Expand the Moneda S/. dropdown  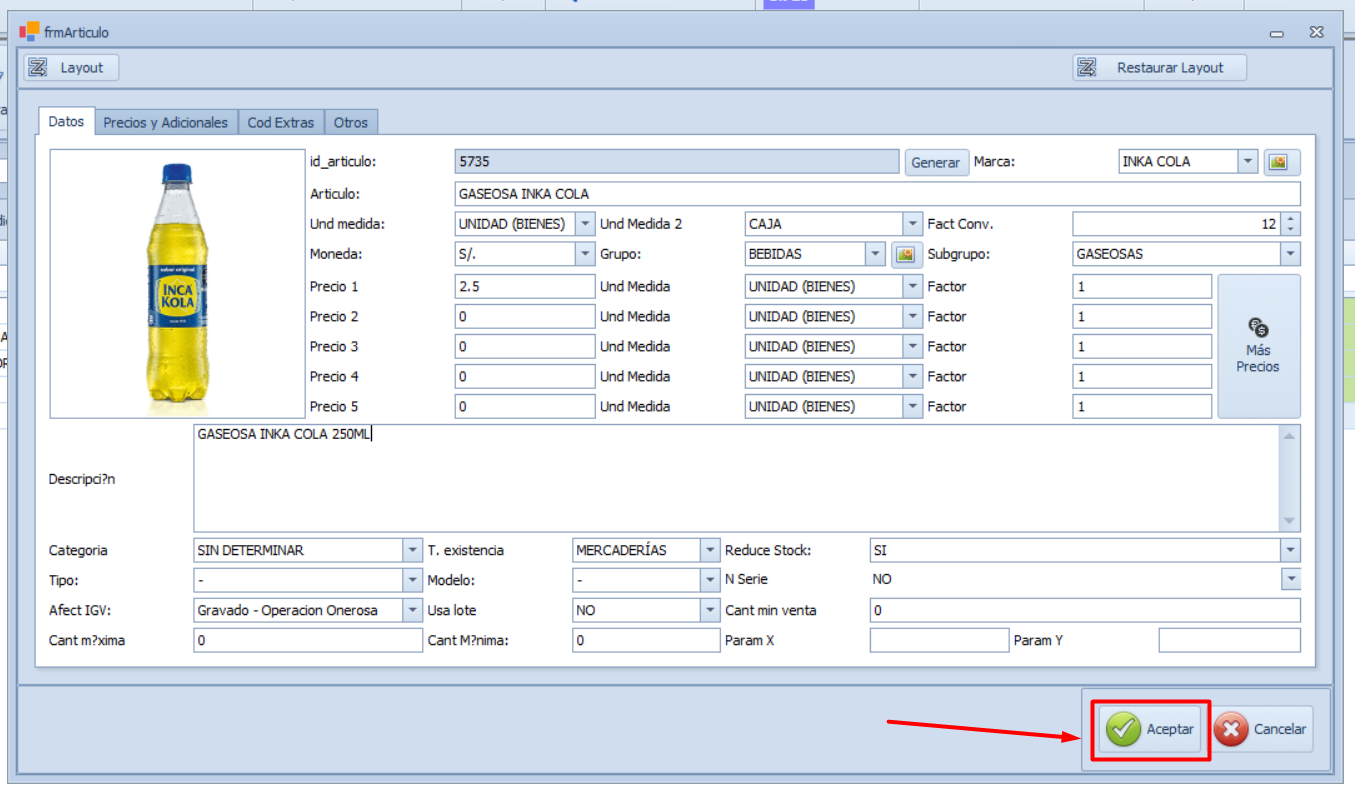pos(586,254)
